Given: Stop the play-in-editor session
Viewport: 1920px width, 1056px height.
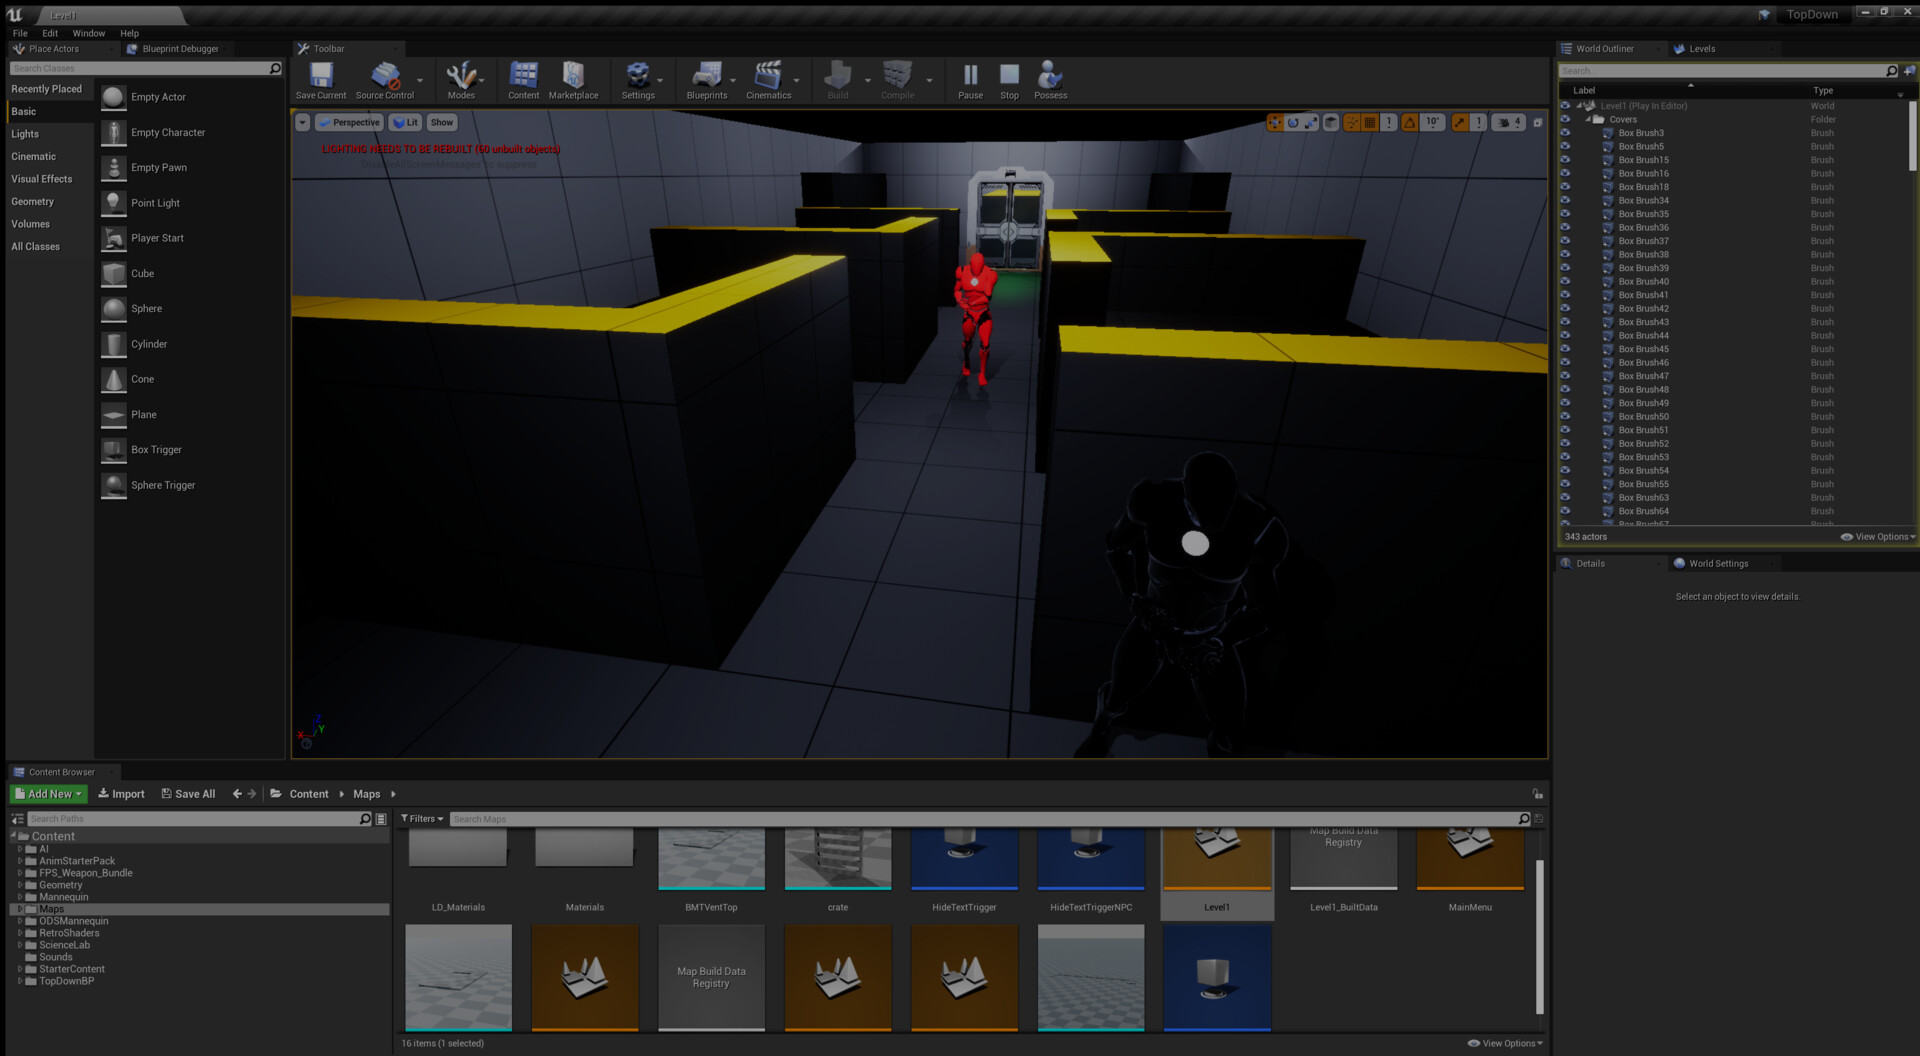Looking at the screenshot, I should point(1009,80).
